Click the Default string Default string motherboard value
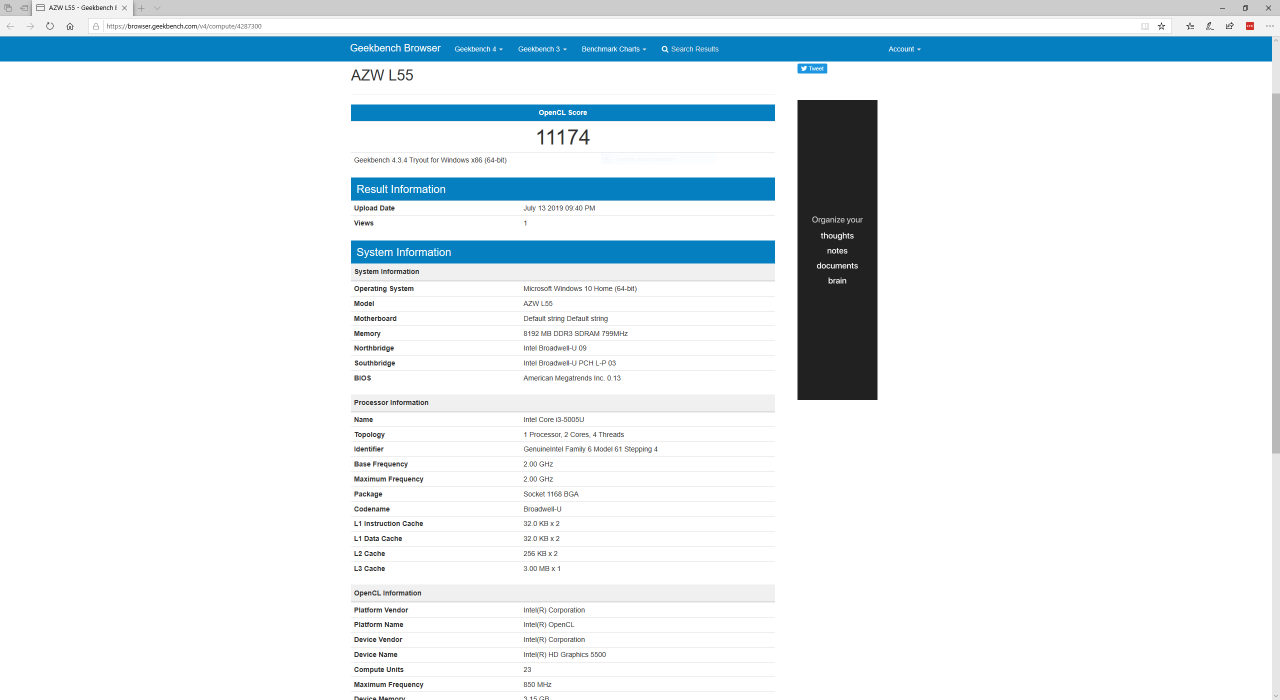The height and width of the screenshot is (700, 1280). pyautogui.click(x=565, y=319)
